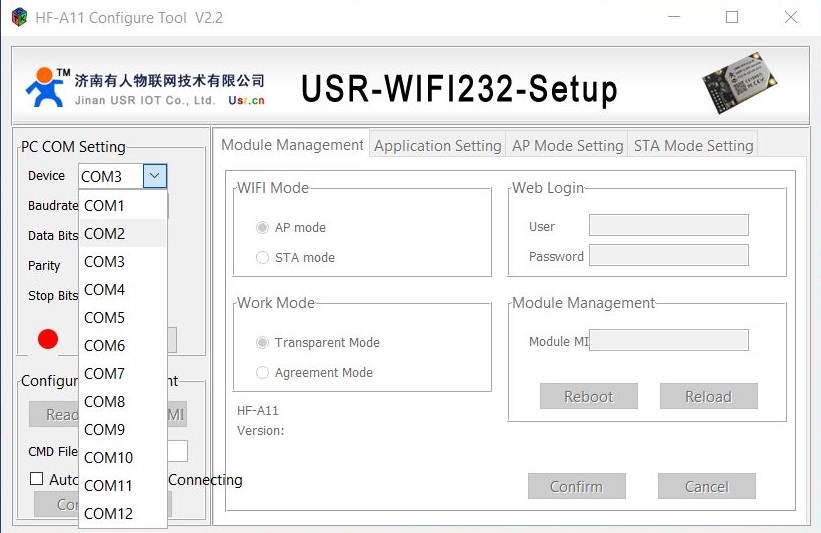
Task: Open the Application Setting tab
Action: pos(438,146)
